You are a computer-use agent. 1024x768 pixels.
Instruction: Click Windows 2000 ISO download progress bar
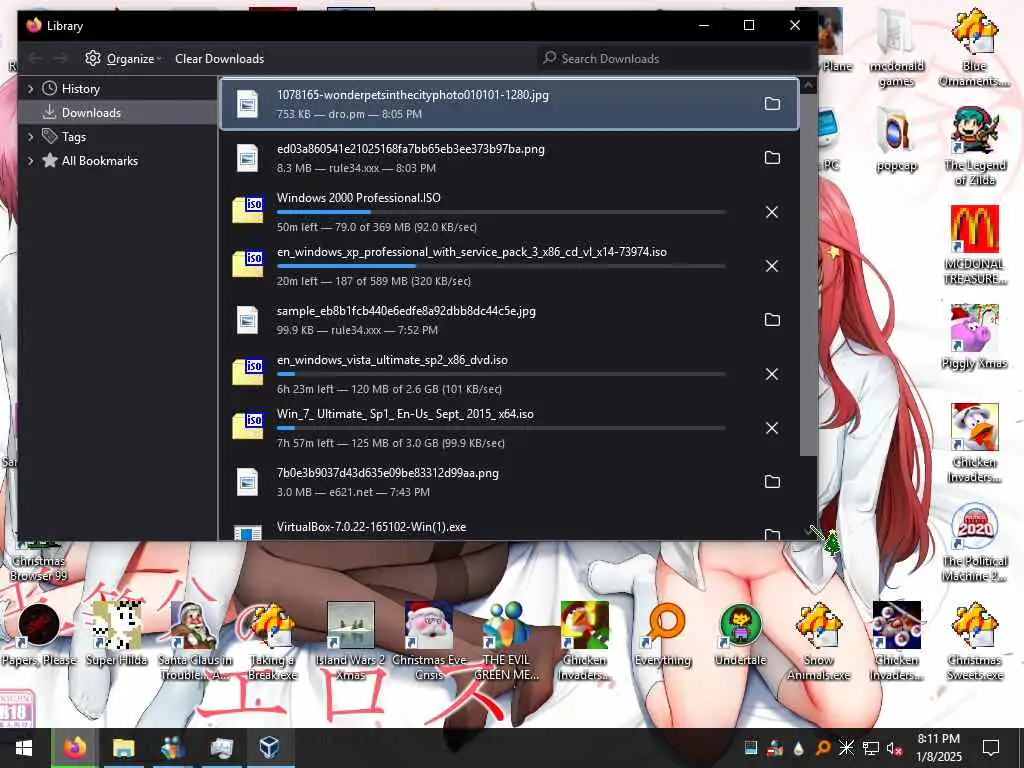[501, 212]
